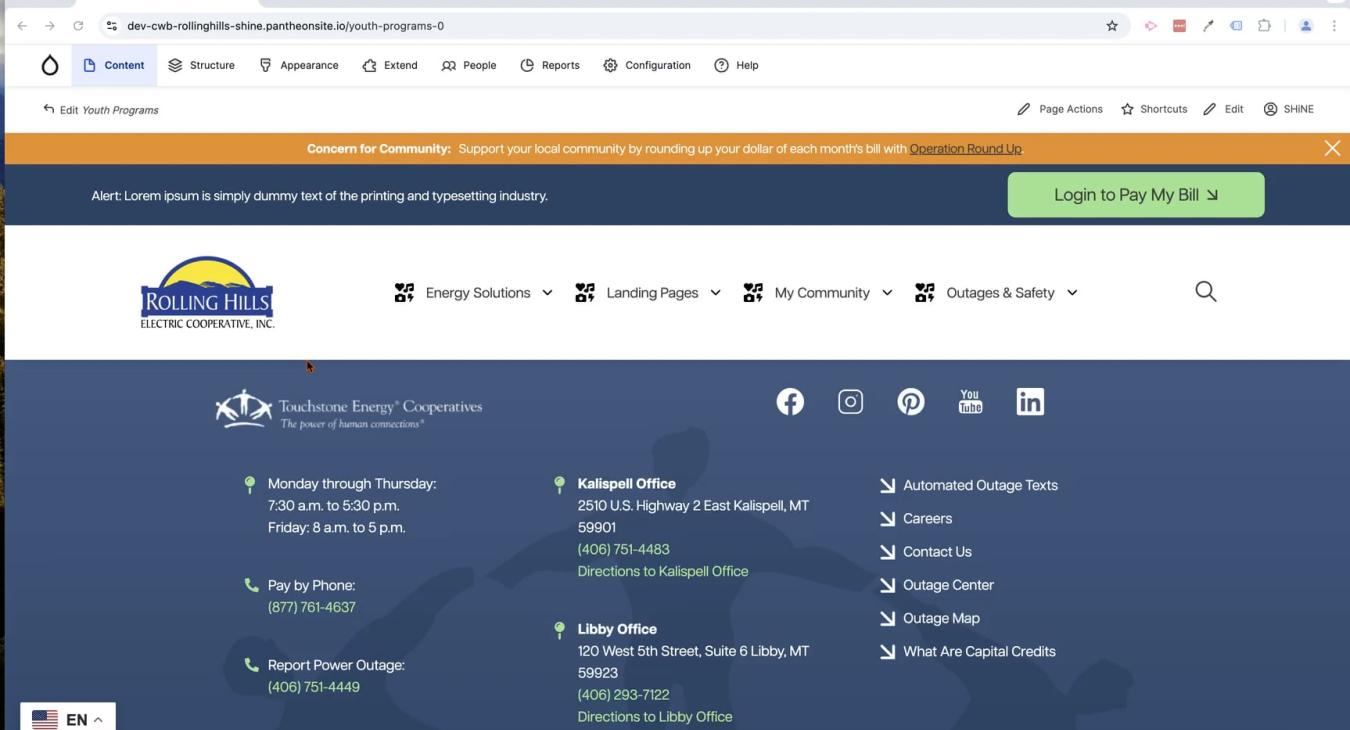Expand the My Community dropdown chevron

[x=887, y=293]
